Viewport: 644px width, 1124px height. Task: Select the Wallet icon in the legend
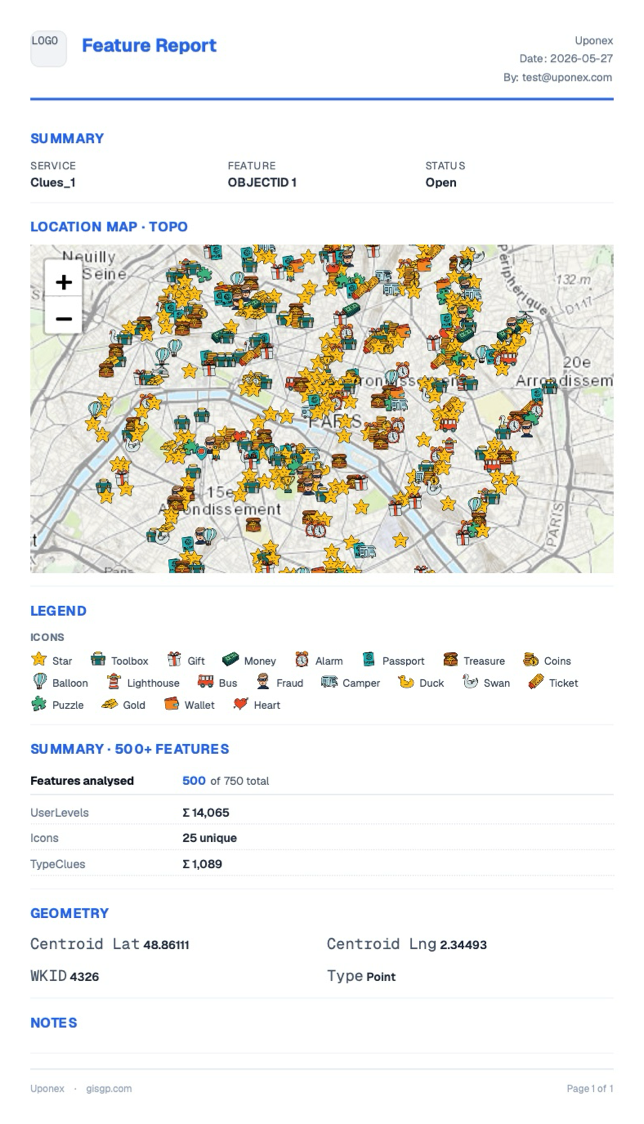tap(171, 704)
